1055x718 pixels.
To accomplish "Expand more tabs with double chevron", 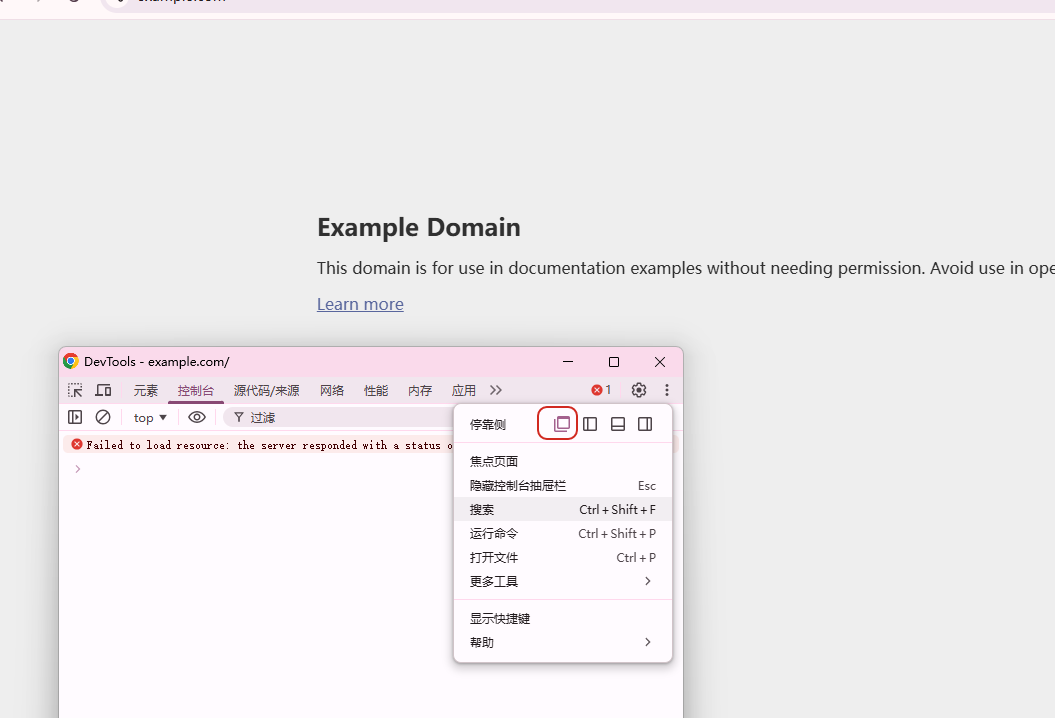I will 496,390.
